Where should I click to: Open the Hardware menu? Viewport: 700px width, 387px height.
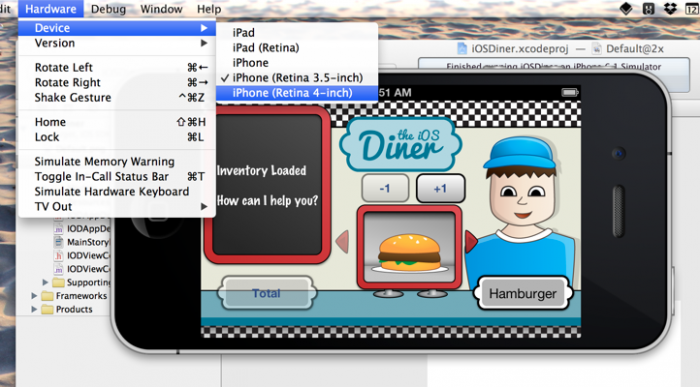pyautogui.click(x=50, y=9)
